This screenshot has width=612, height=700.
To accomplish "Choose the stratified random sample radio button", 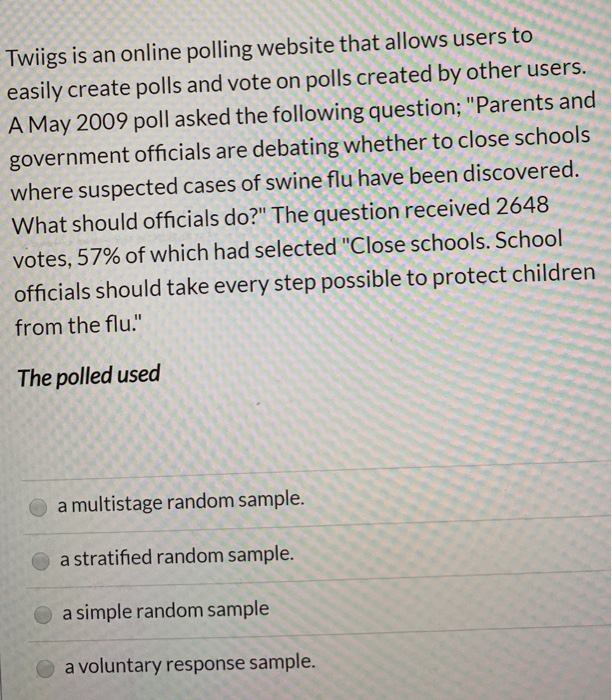I will 41,561.
